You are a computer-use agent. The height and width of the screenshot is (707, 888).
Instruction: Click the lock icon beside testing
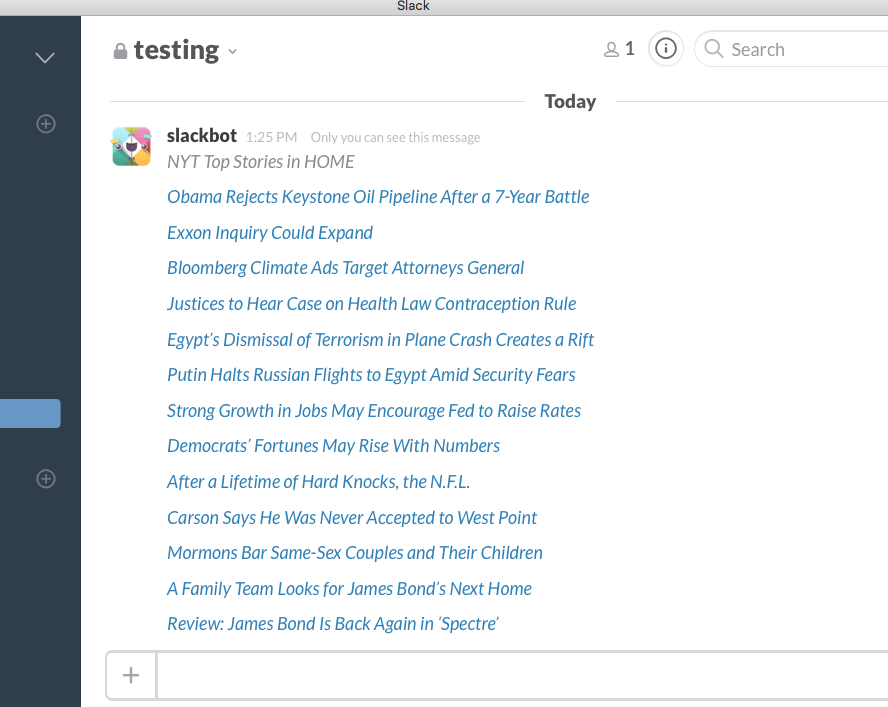[x=120, y=50]
